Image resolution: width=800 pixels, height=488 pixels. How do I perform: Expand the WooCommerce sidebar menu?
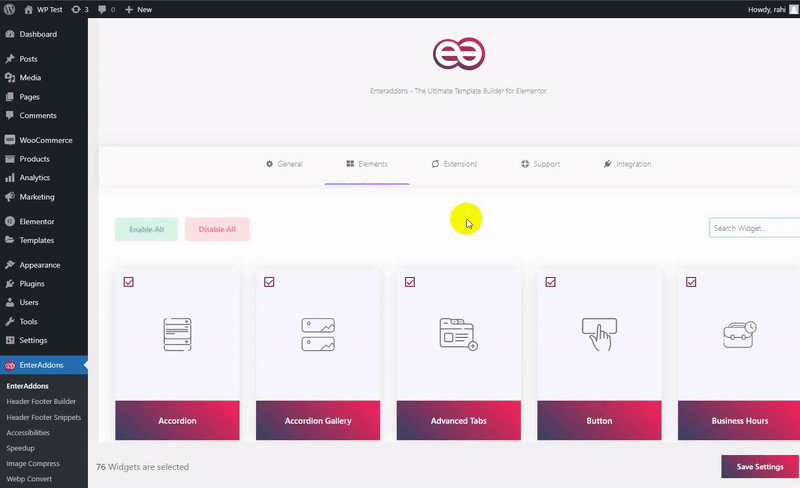coord(45,140)
